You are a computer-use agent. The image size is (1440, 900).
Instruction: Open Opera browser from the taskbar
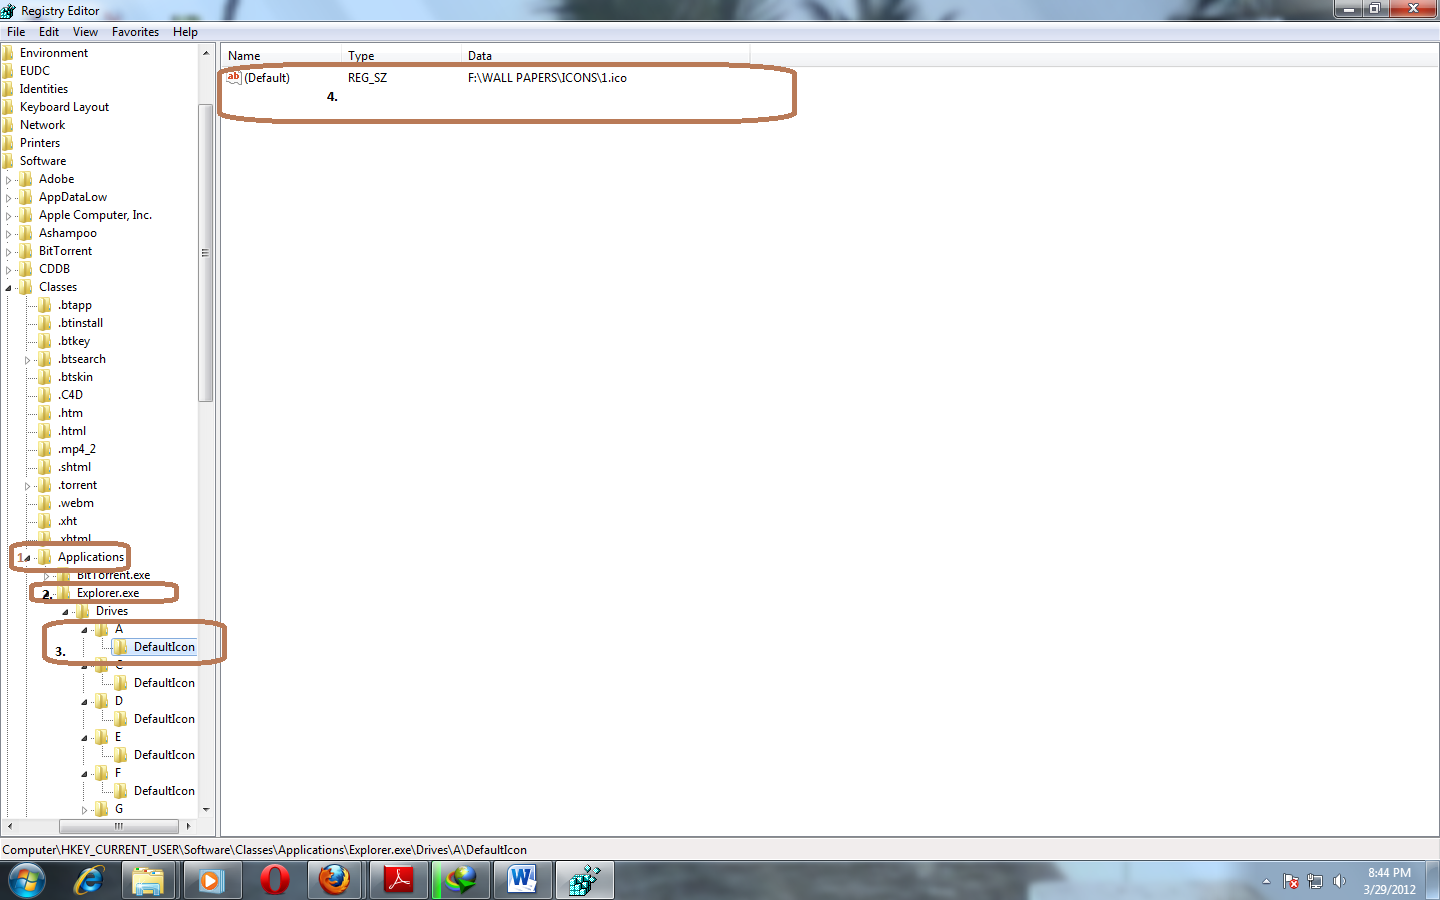pos(274,880)
